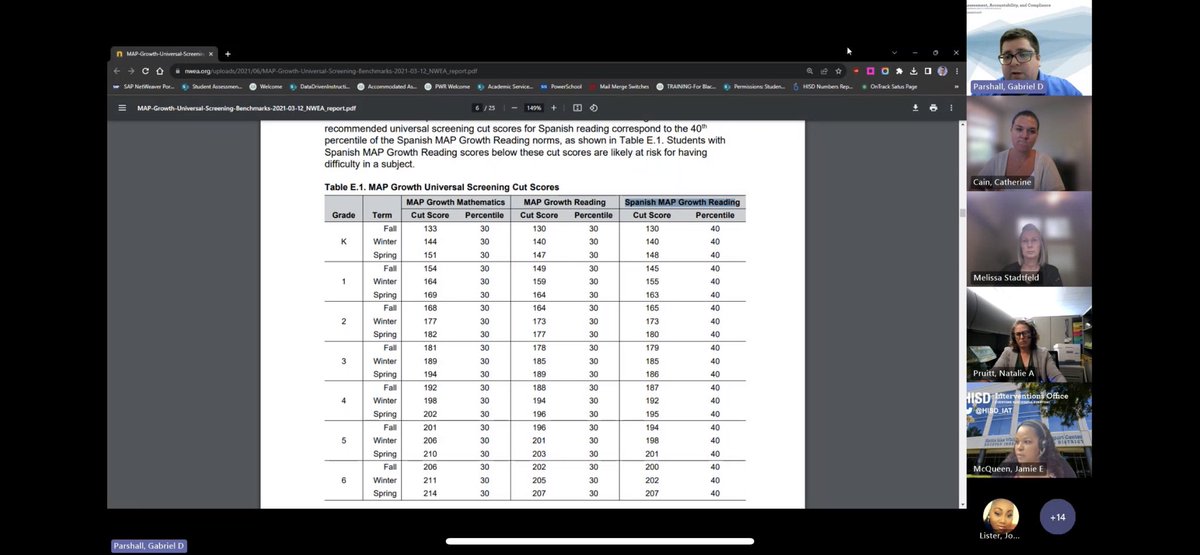Download the PDF from the viewer toolbar
Image resolution: width=1200 pixels, height=555 pixels.
pyautogui.click(x=915, y=108)
